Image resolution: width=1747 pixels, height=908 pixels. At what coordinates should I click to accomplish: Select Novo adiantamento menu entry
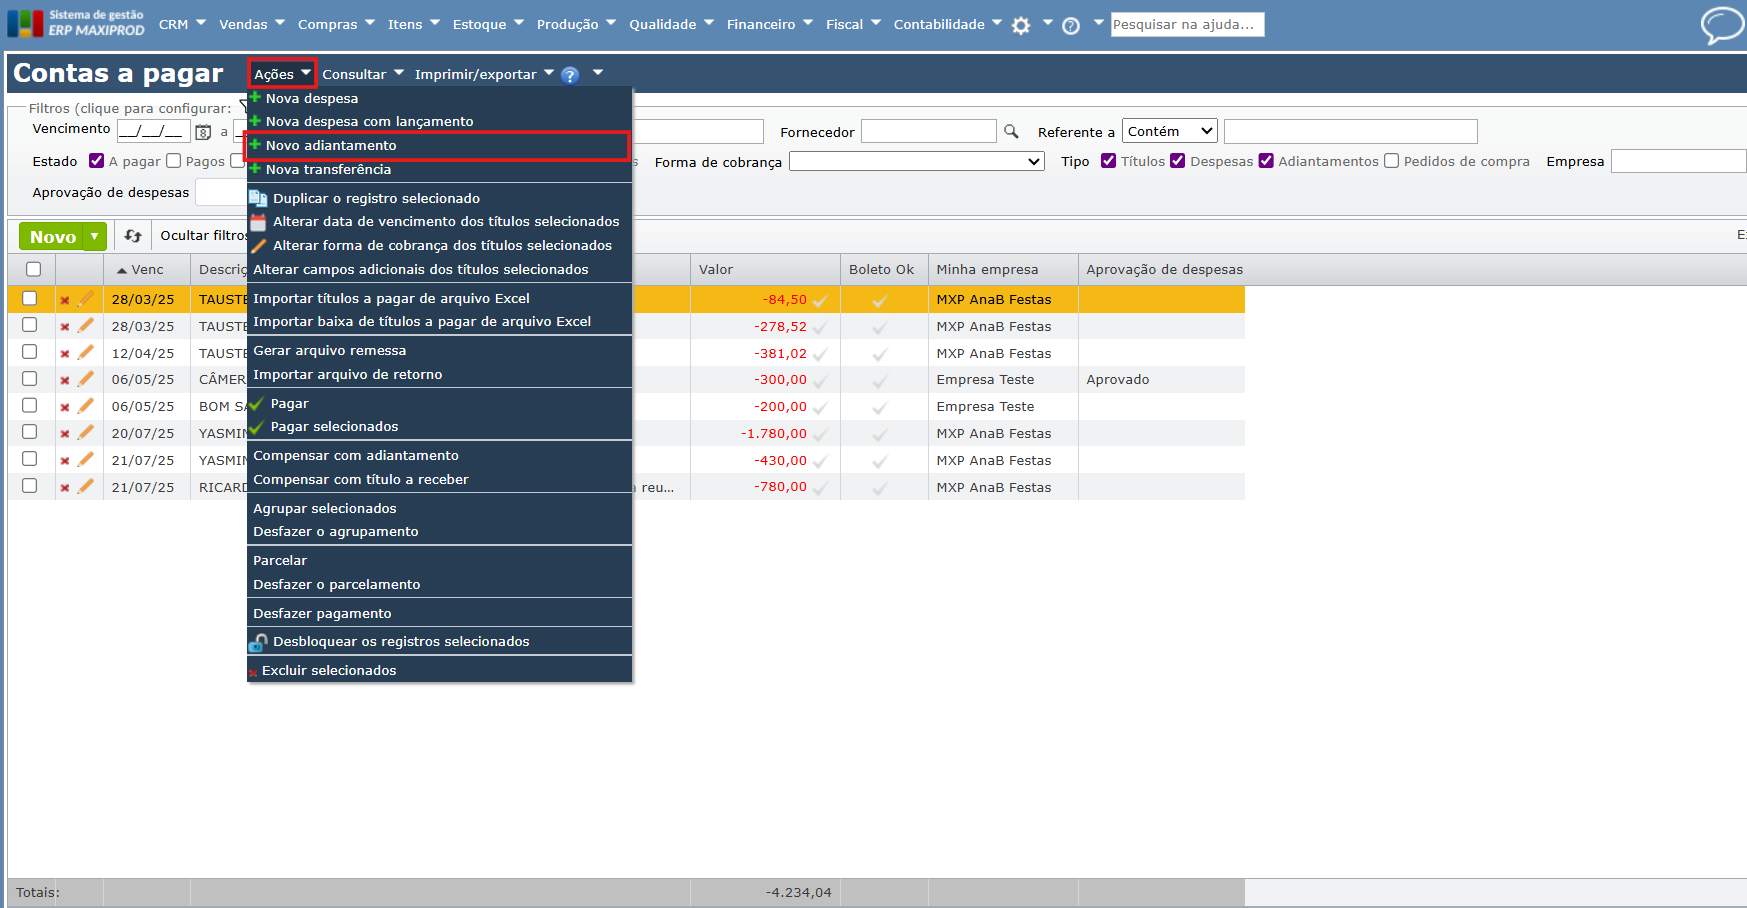tap(331, 146)
